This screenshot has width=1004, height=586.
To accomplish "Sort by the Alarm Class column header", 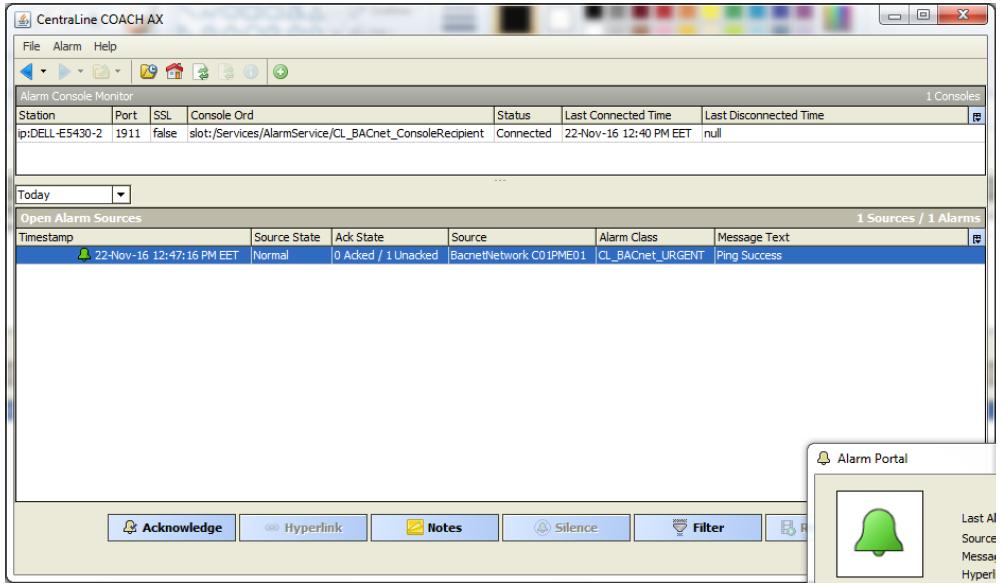I will (655, 237).
